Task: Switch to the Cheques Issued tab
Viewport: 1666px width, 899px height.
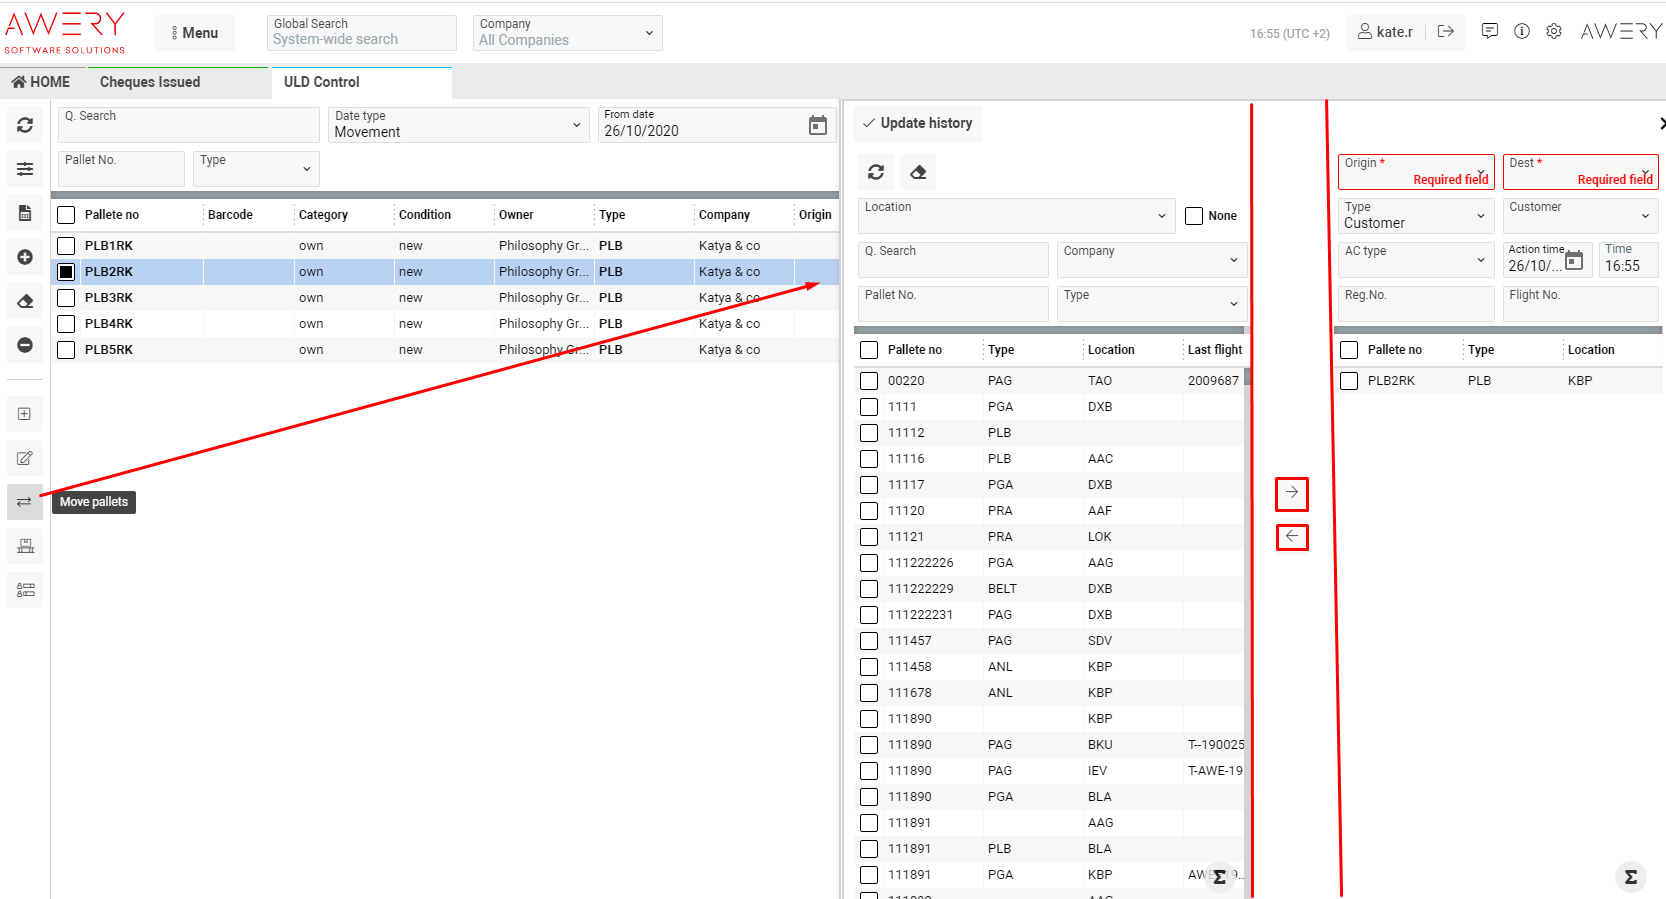Action: click(x=150, y=82)
